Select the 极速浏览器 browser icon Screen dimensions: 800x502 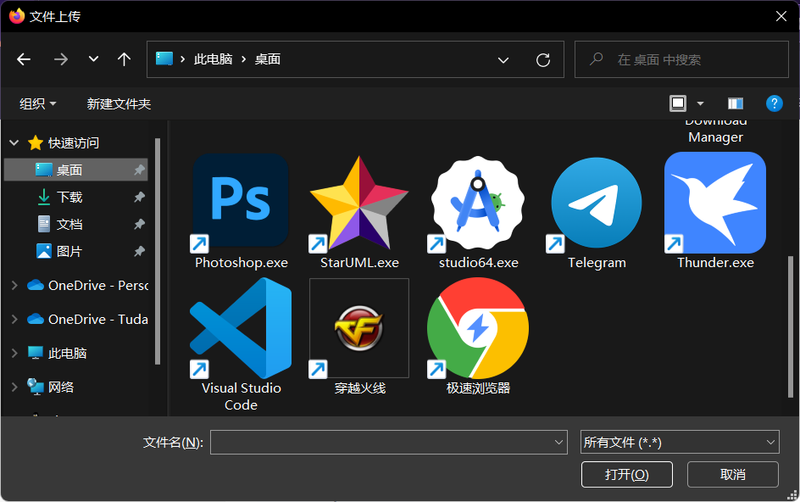(477, 328)
